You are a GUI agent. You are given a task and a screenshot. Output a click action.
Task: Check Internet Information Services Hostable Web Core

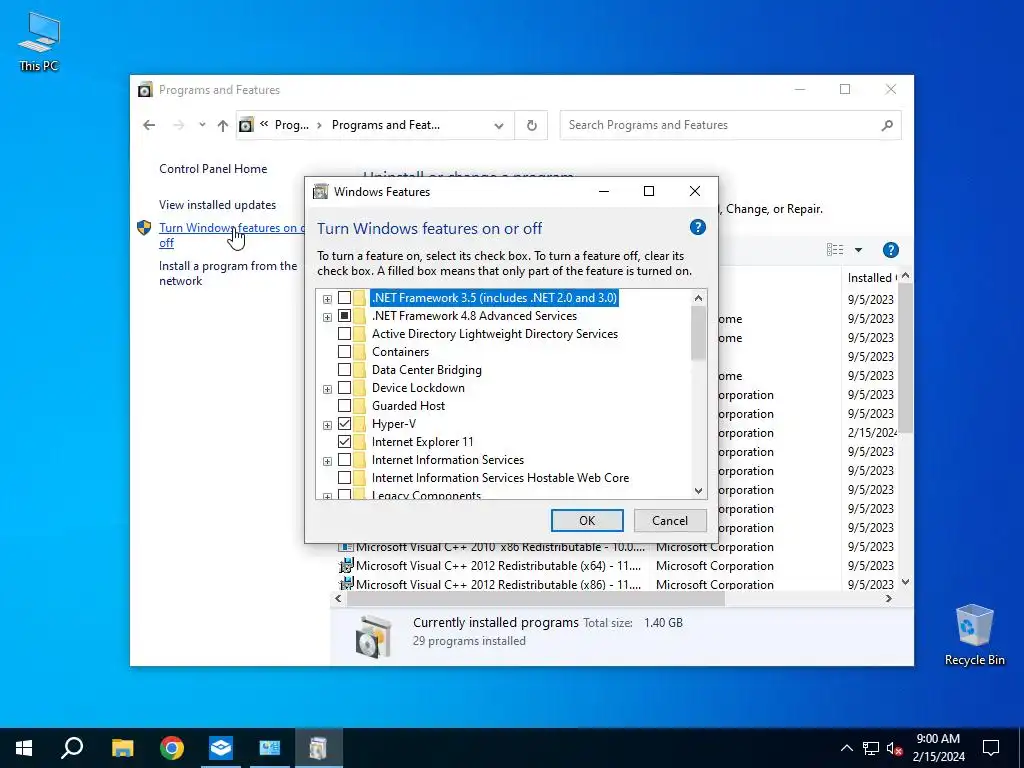point(344,477)
